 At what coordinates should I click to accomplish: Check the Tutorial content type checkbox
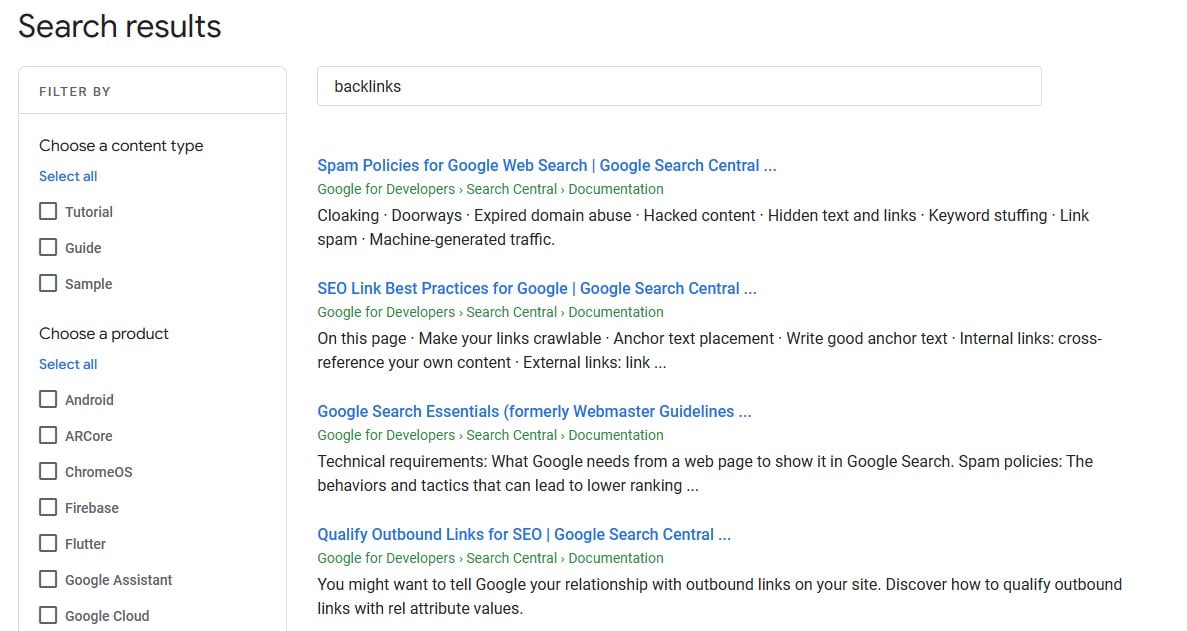(x=47, y=211)
